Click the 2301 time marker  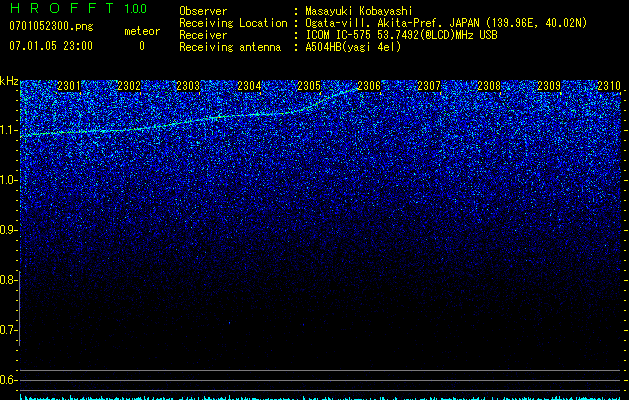coord(69,86)
